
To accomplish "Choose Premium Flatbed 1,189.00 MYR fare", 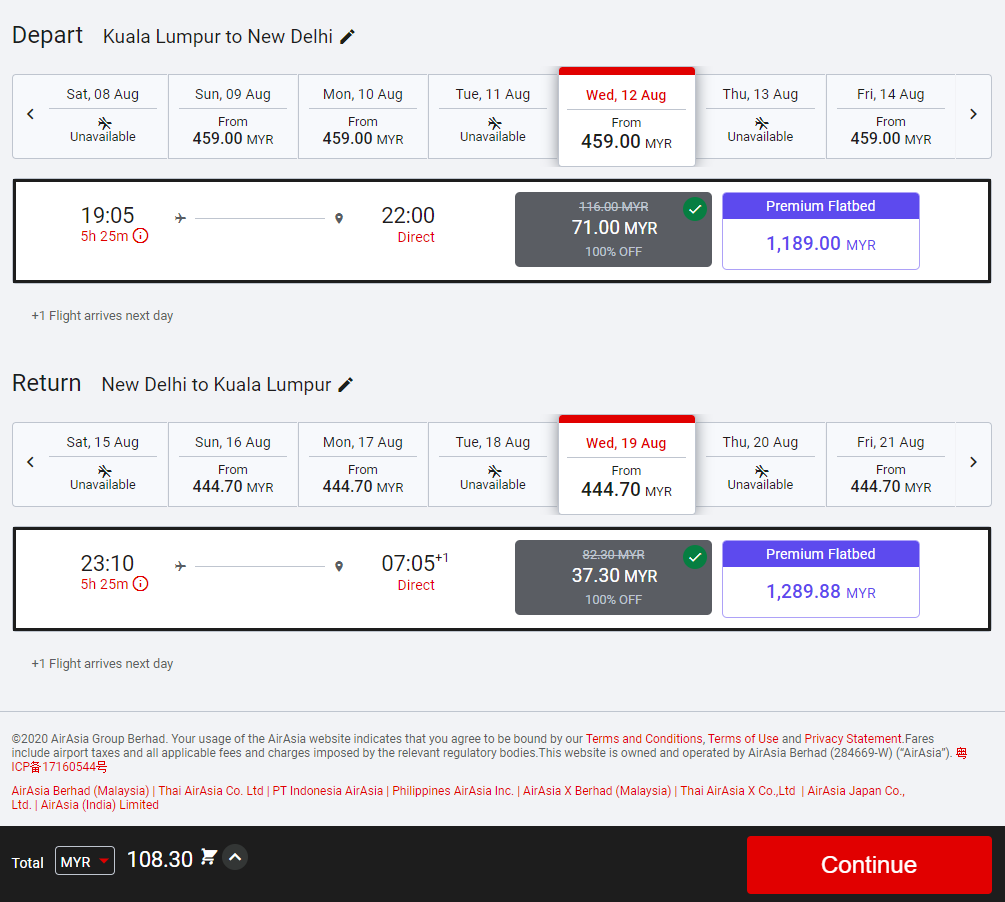I will pyautogui.click(x=820, y=232).
